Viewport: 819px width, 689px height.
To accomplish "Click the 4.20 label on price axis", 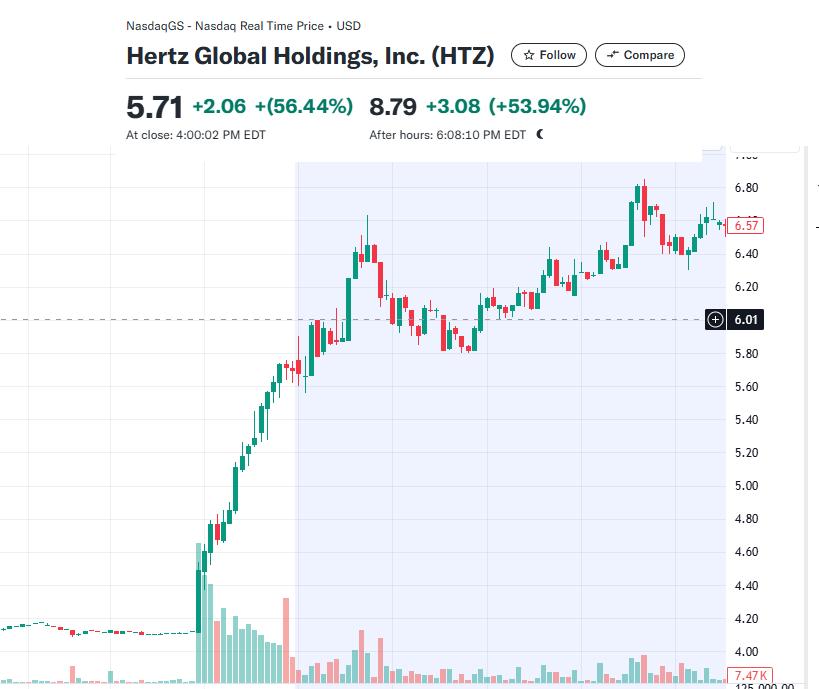I will click(x=746, y=619).
